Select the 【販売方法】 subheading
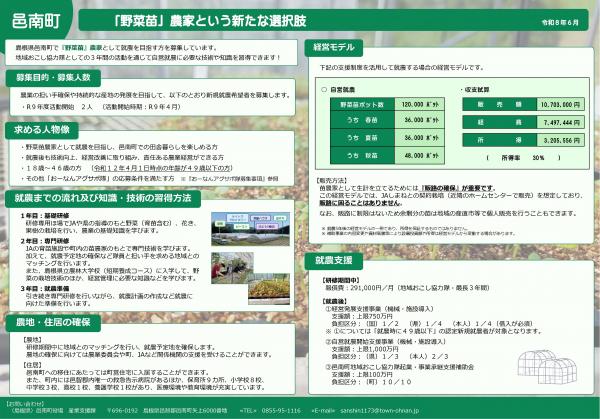600x419 pixels. click(331, 180)
